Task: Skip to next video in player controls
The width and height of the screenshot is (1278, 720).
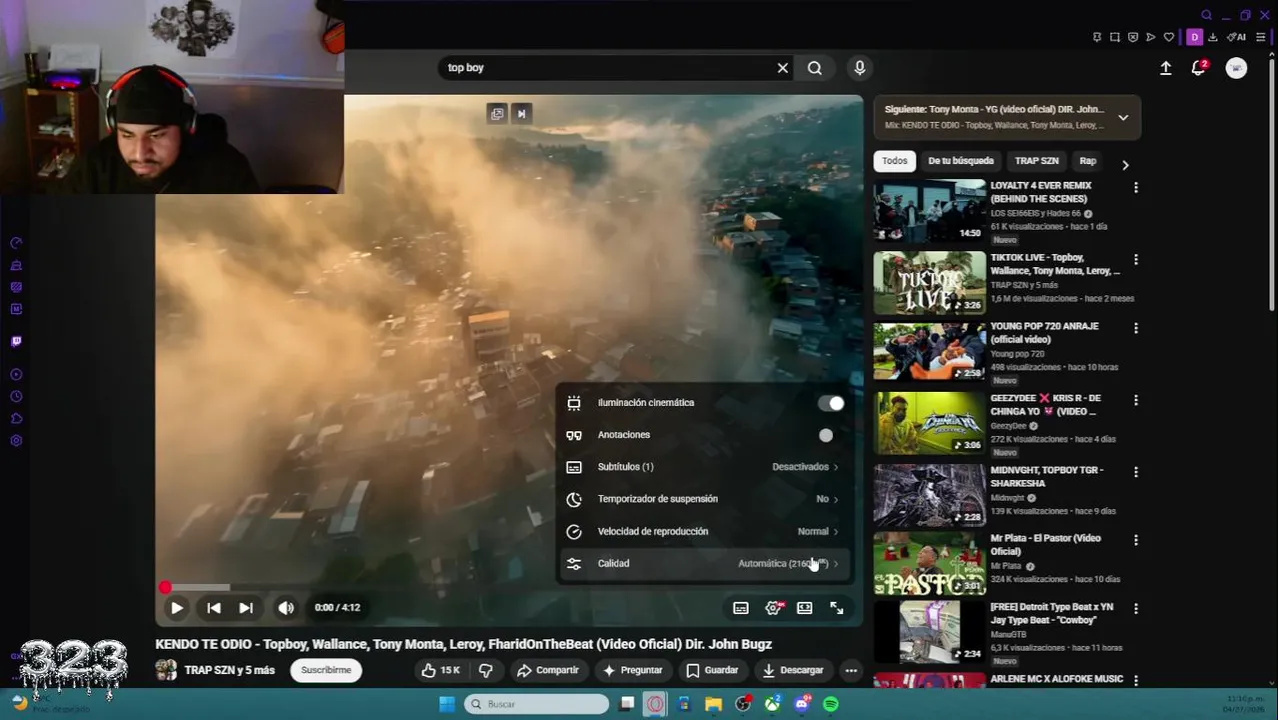Action: tap(246, 607)
